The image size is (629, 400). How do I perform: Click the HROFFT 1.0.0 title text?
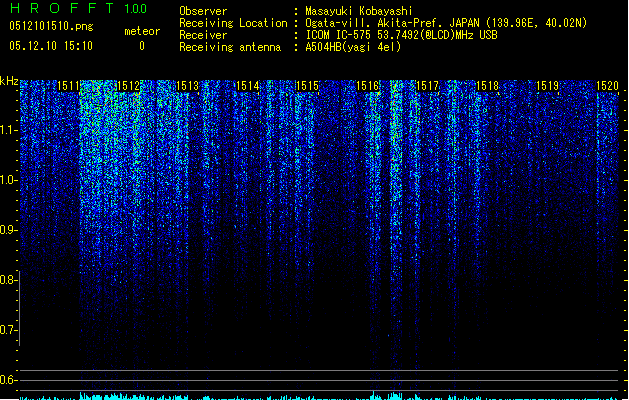coord(79,8)
